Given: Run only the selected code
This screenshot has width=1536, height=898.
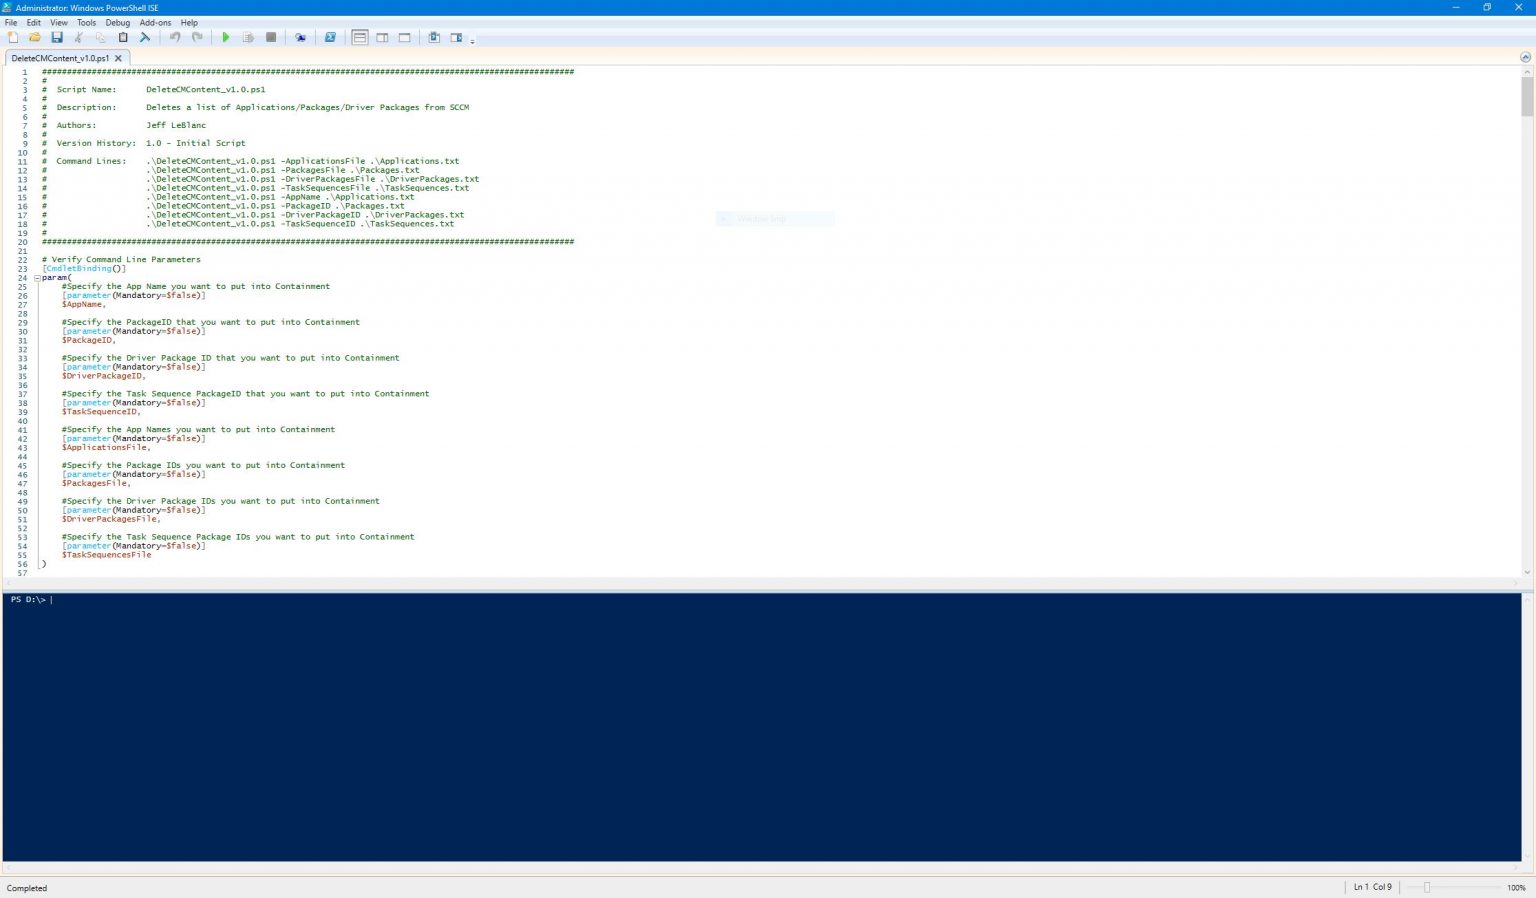Looking at the screenshot, I should [x=247, y=37].
